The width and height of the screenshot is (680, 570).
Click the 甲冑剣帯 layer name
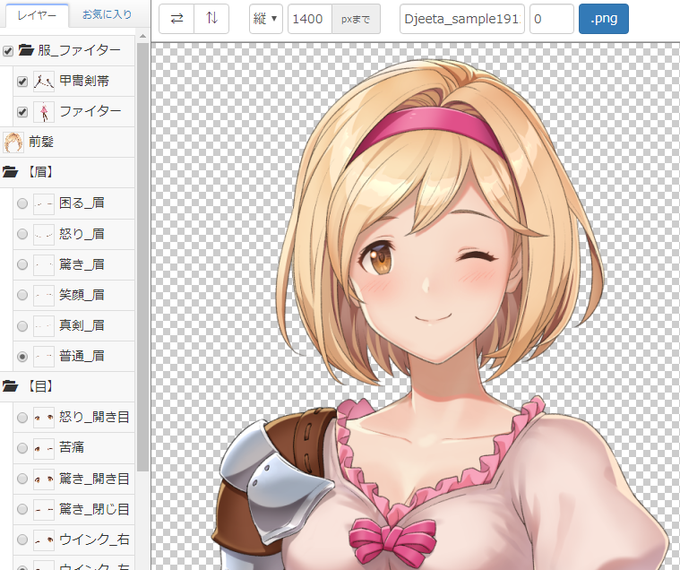[x=84, y=81]
